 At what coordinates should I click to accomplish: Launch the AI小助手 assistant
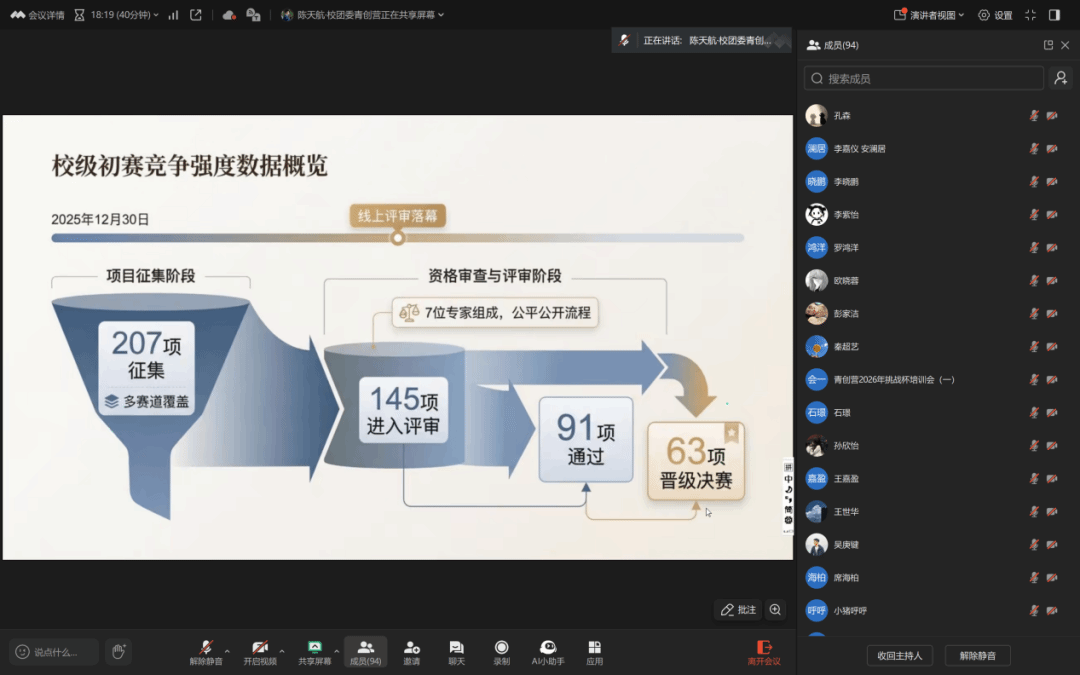click(547, 651)
